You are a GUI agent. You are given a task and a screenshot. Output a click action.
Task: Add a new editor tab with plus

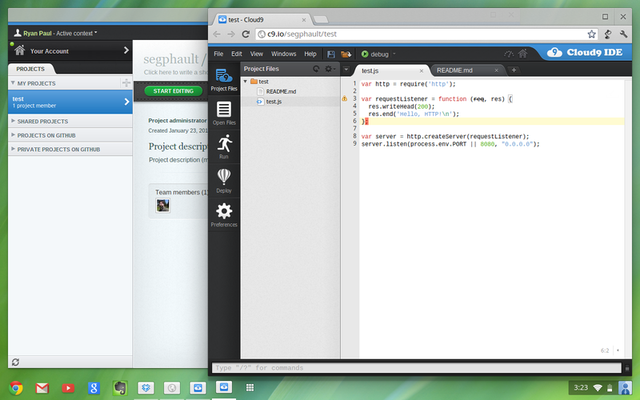point(513,70)
